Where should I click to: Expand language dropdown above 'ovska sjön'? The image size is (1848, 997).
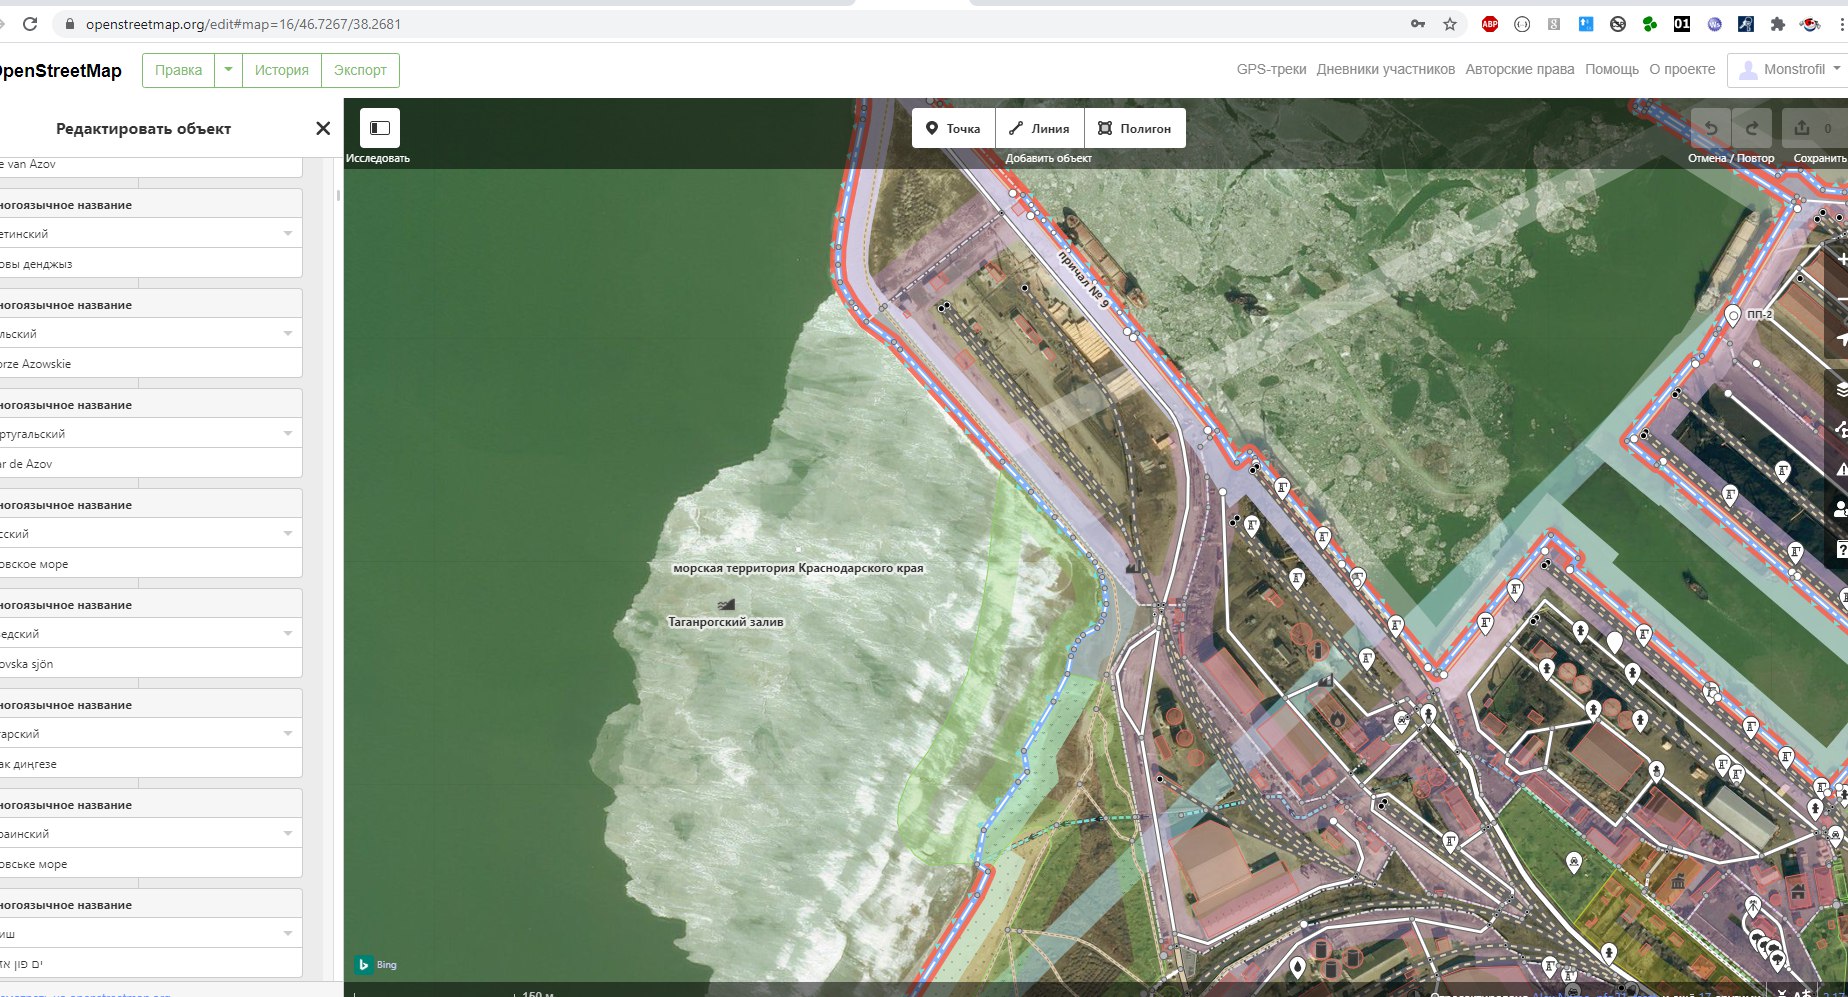click(x=288, y=633)
